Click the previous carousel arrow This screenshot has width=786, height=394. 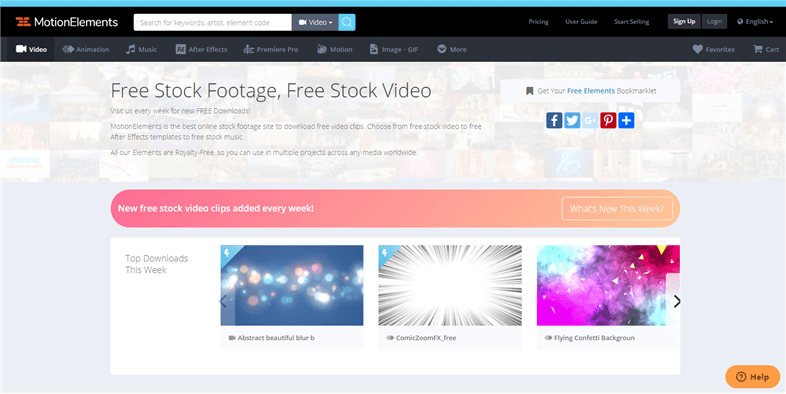(x=224, y=301)
